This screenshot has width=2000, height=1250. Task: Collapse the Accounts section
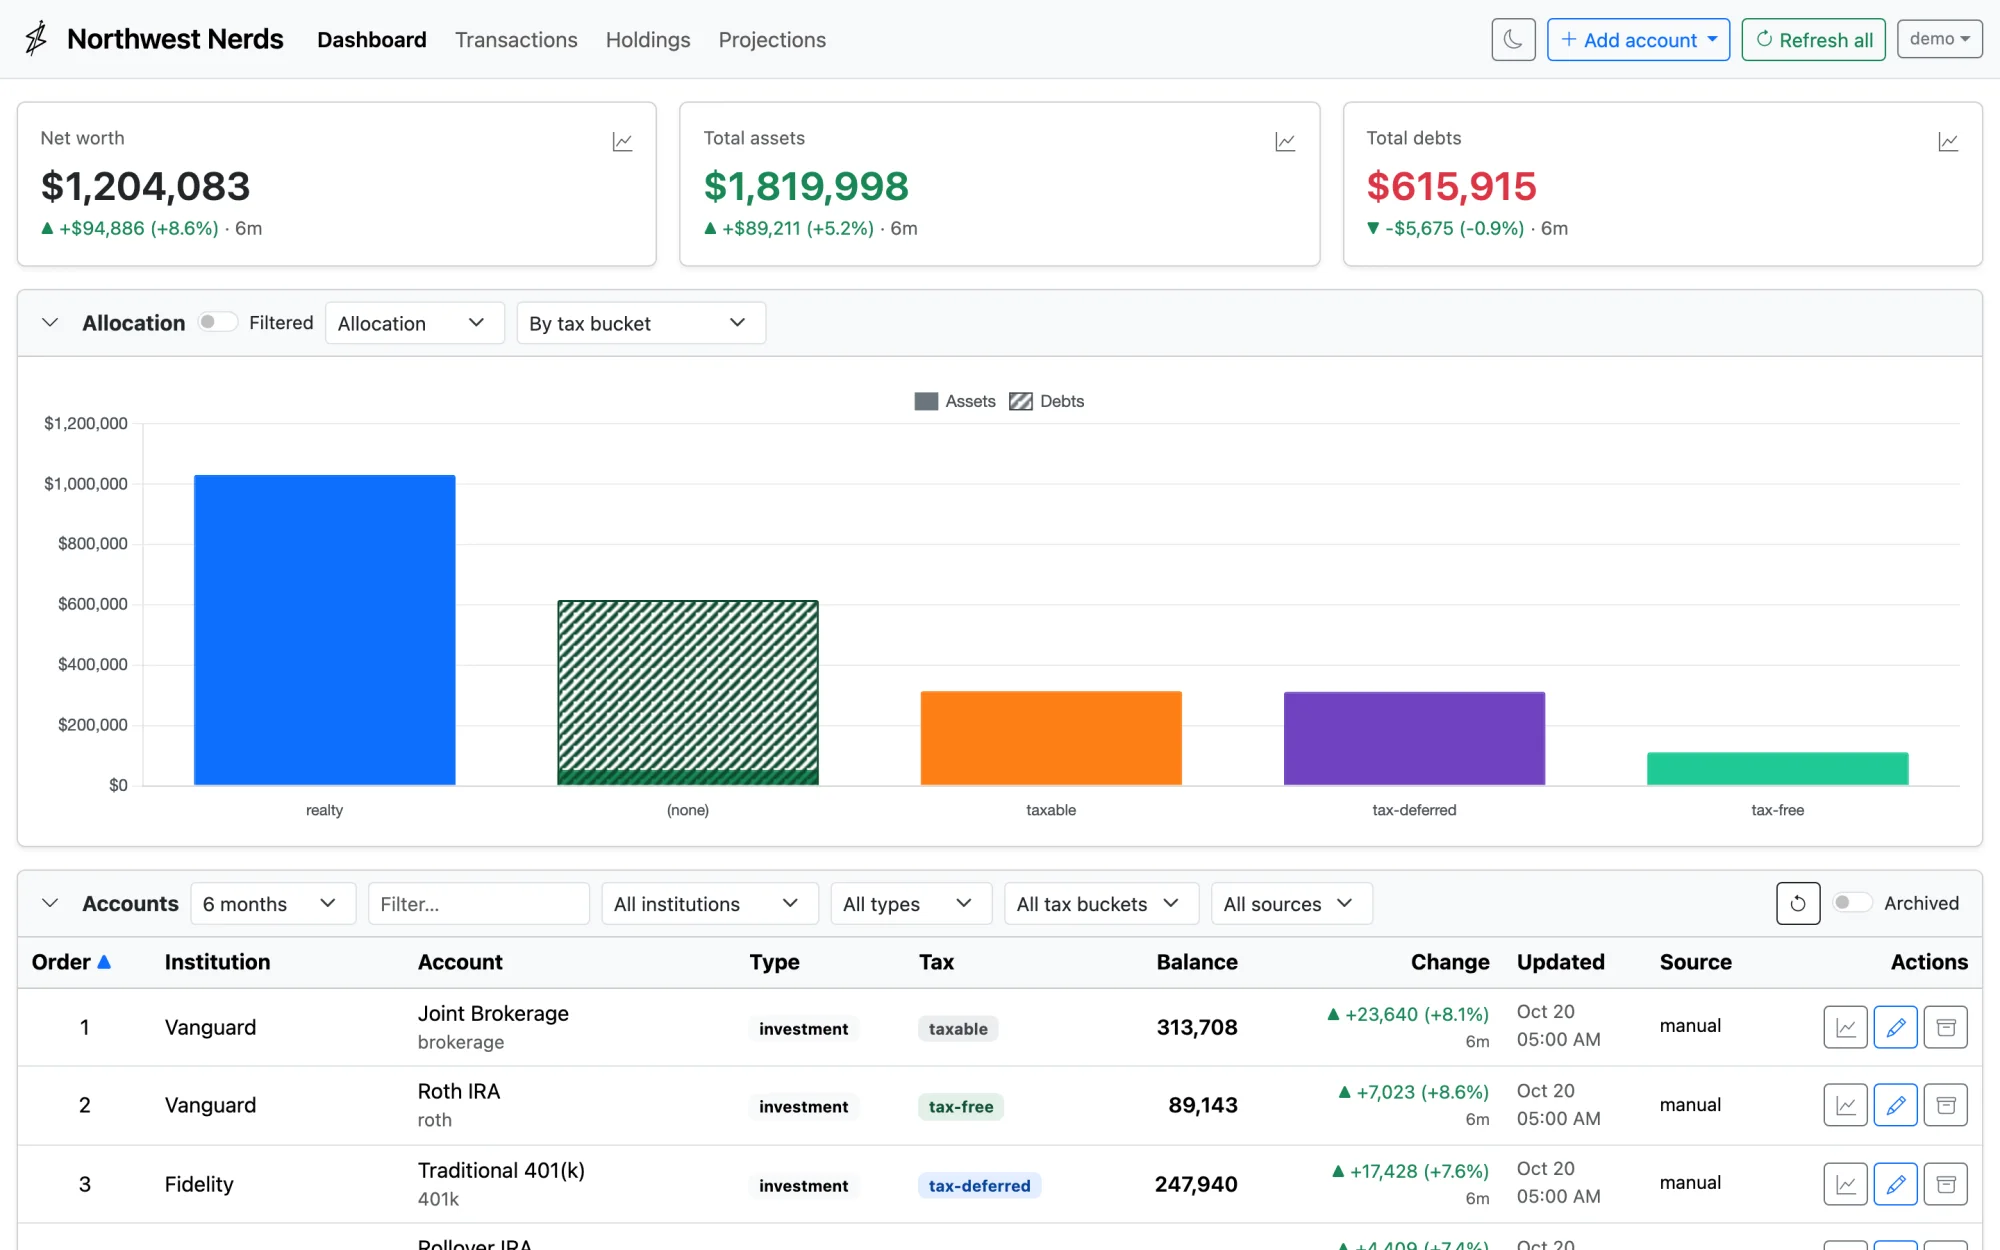(x=50, y=903)
